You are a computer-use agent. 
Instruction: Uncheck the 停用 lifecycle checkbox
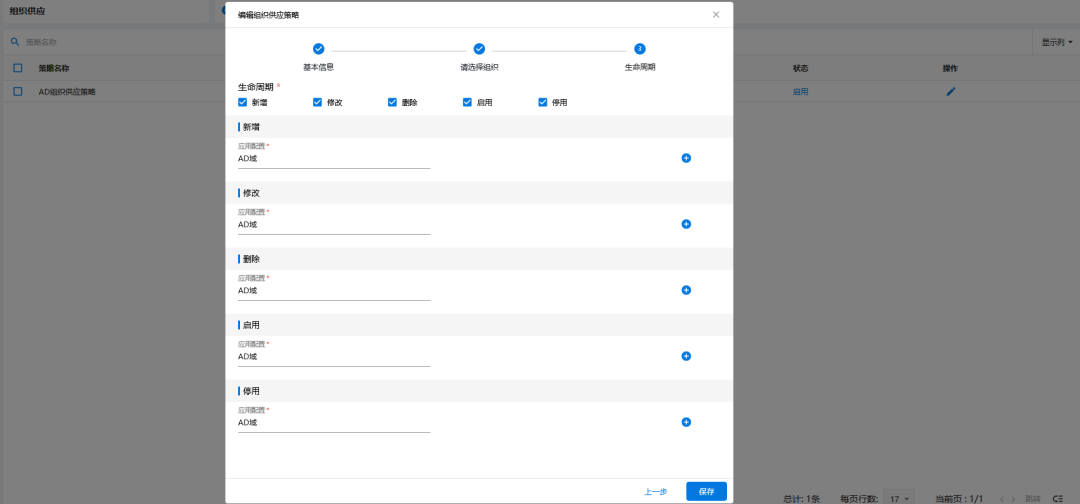(543, 102)
